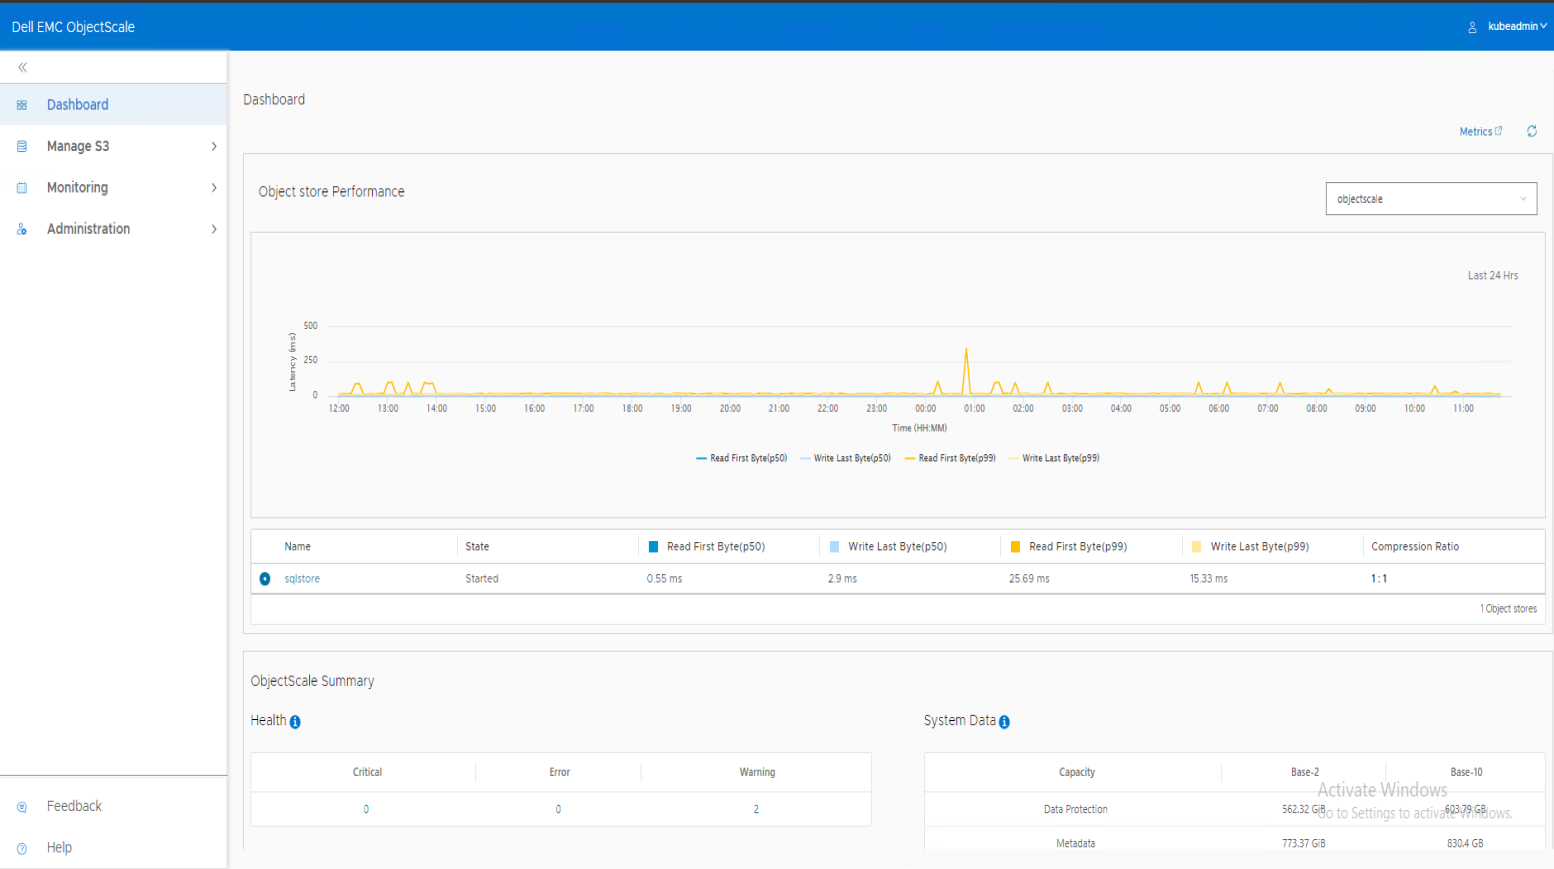The height and width of the screenshot is (869, 1554).
Task: Click the Base-10 column header
Action: tap(1467, 773)
